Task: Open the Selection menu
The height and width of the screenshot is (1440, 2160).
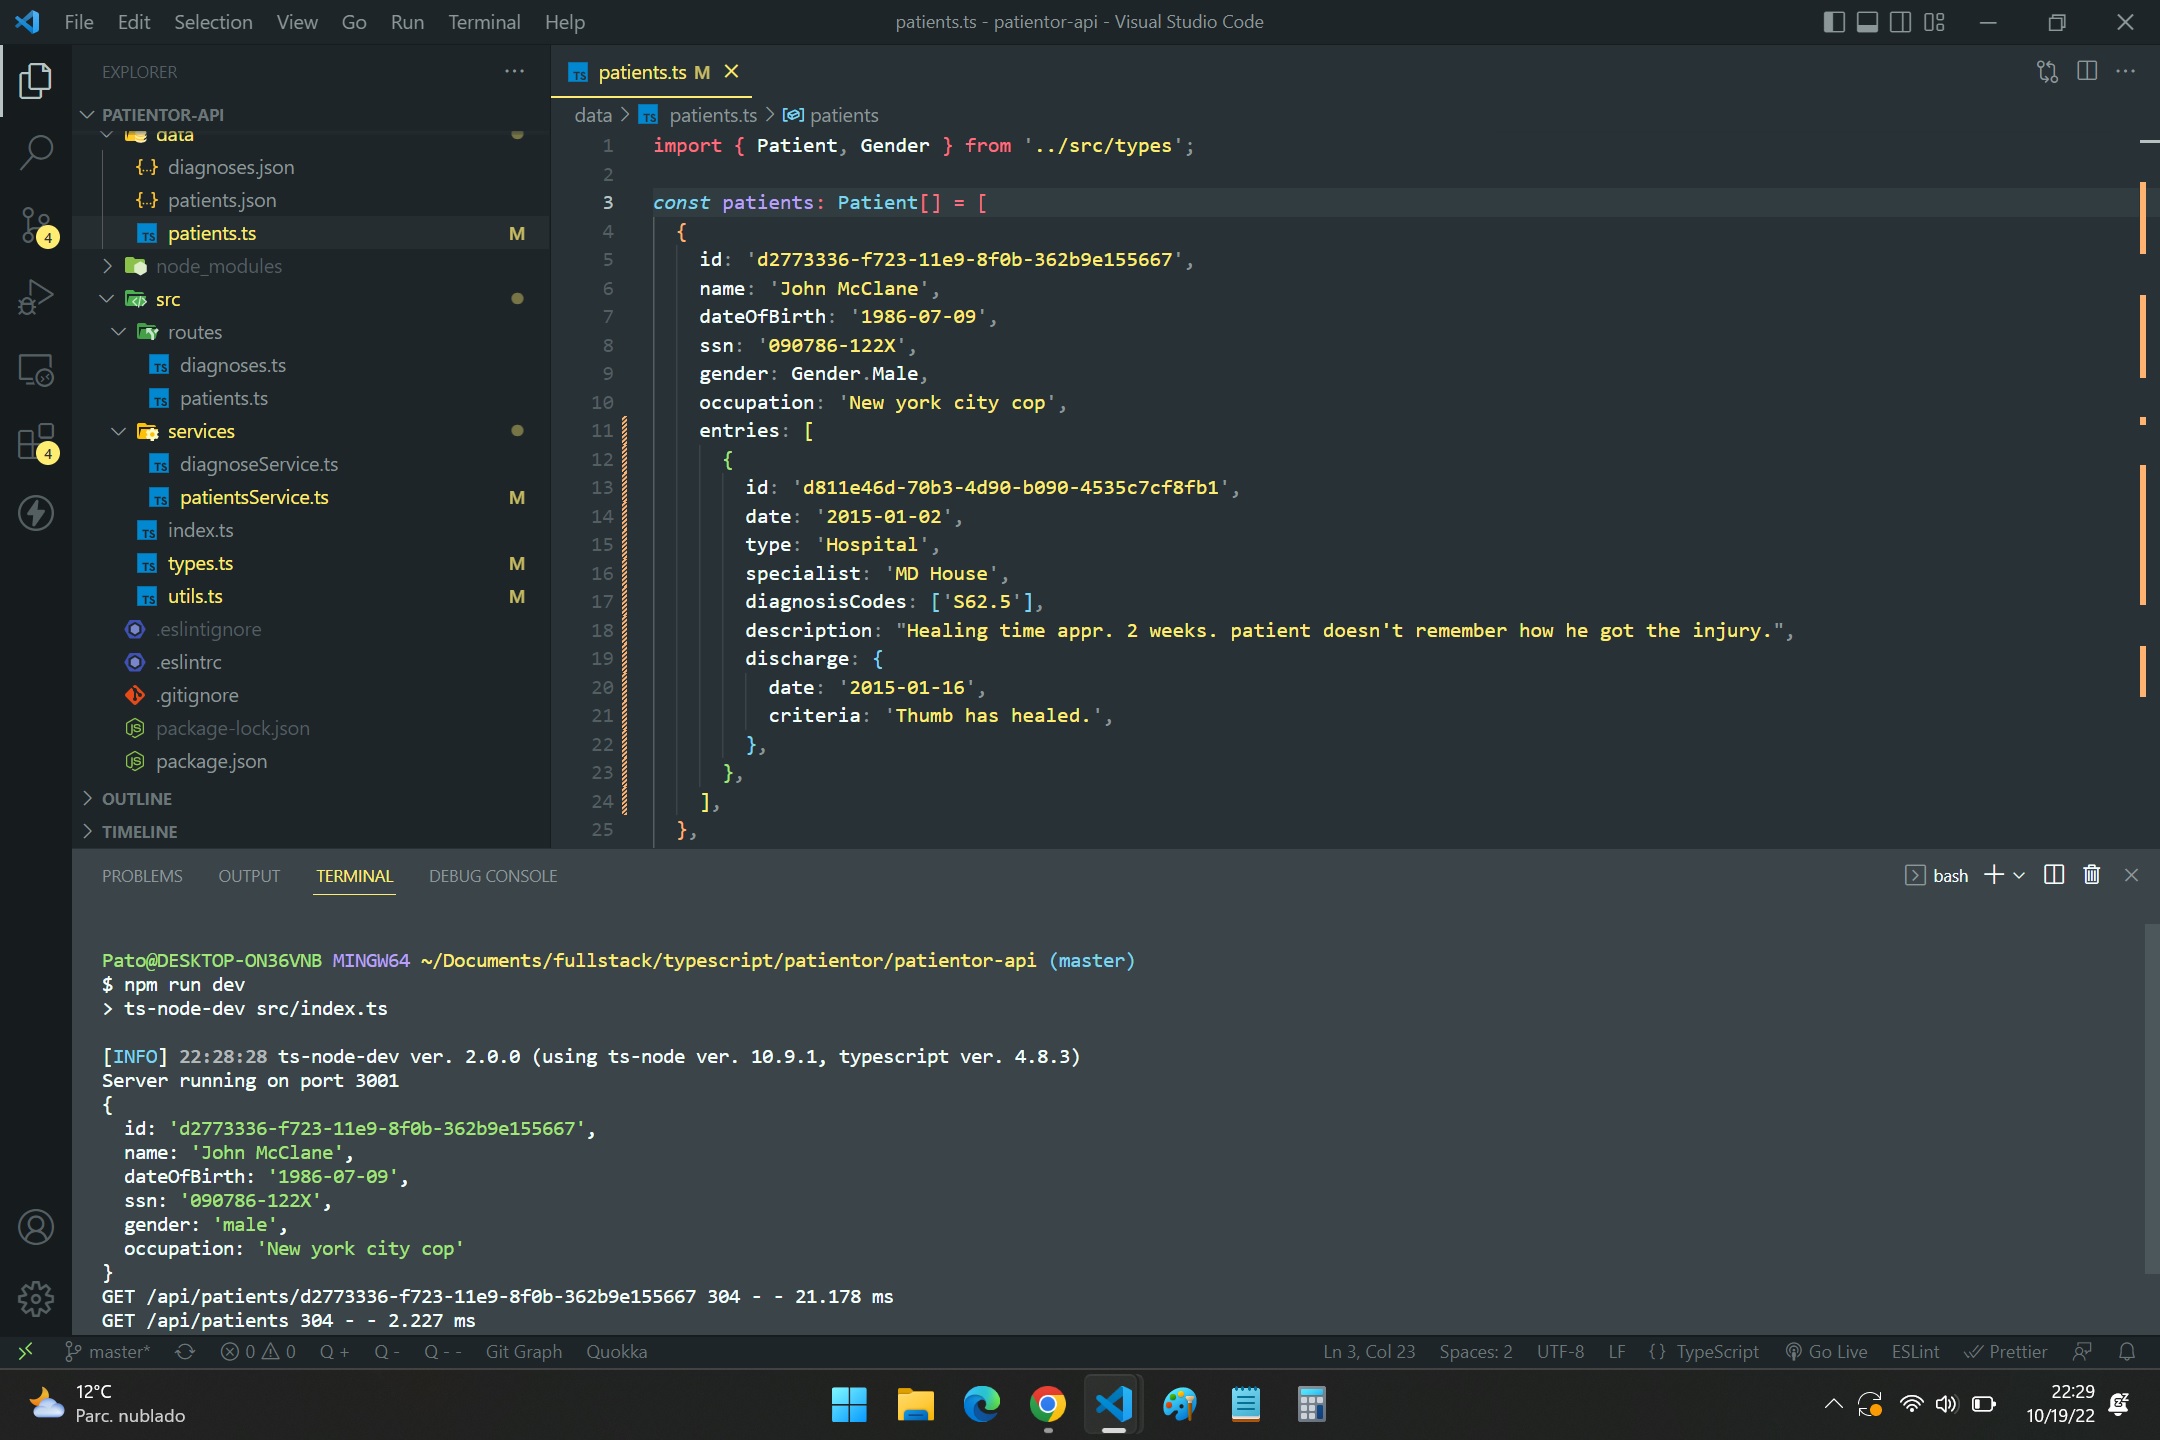Action: tap(213, 22)
